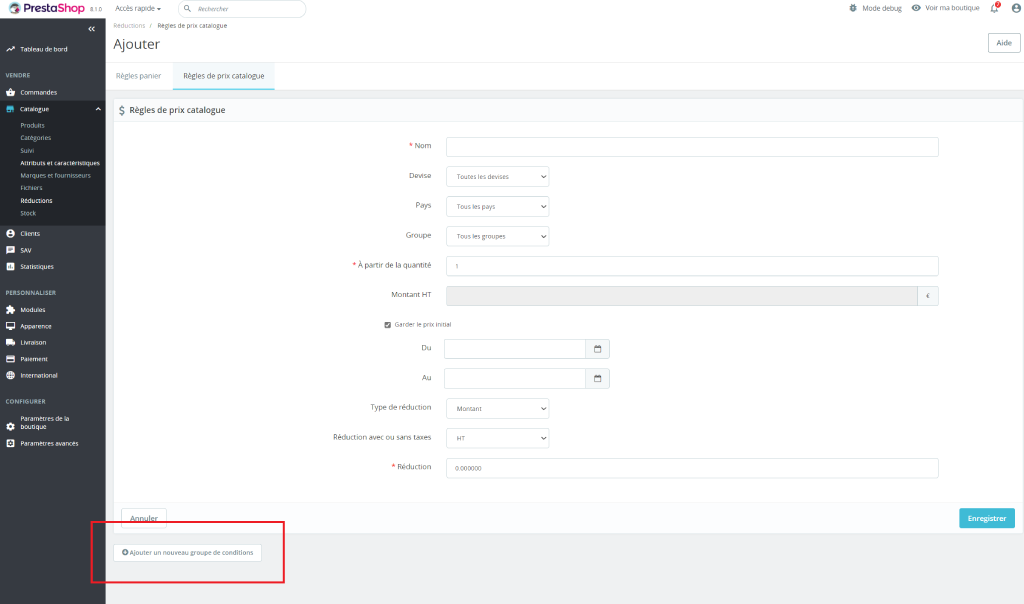This screenshot has height=604, width=1024.
Task: Click the Enregistrer button
Action: click(987, 518)
